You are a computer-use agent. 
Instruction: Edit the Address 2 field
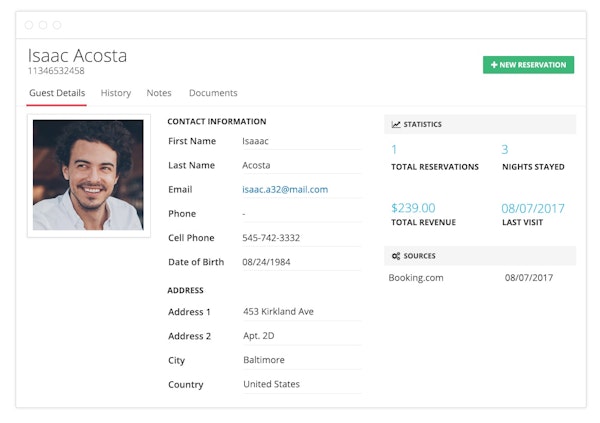(300, 336)
